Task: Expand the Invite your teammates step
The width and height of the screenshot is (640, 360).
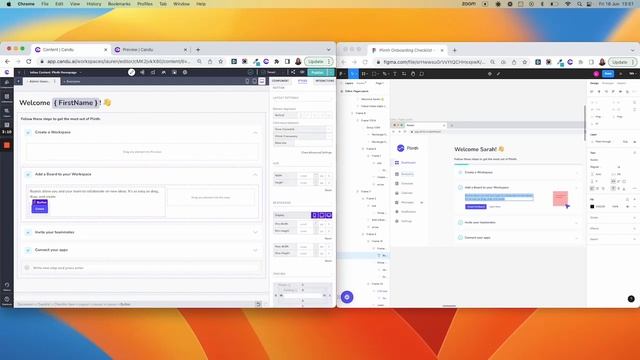Action: [256, 232]
